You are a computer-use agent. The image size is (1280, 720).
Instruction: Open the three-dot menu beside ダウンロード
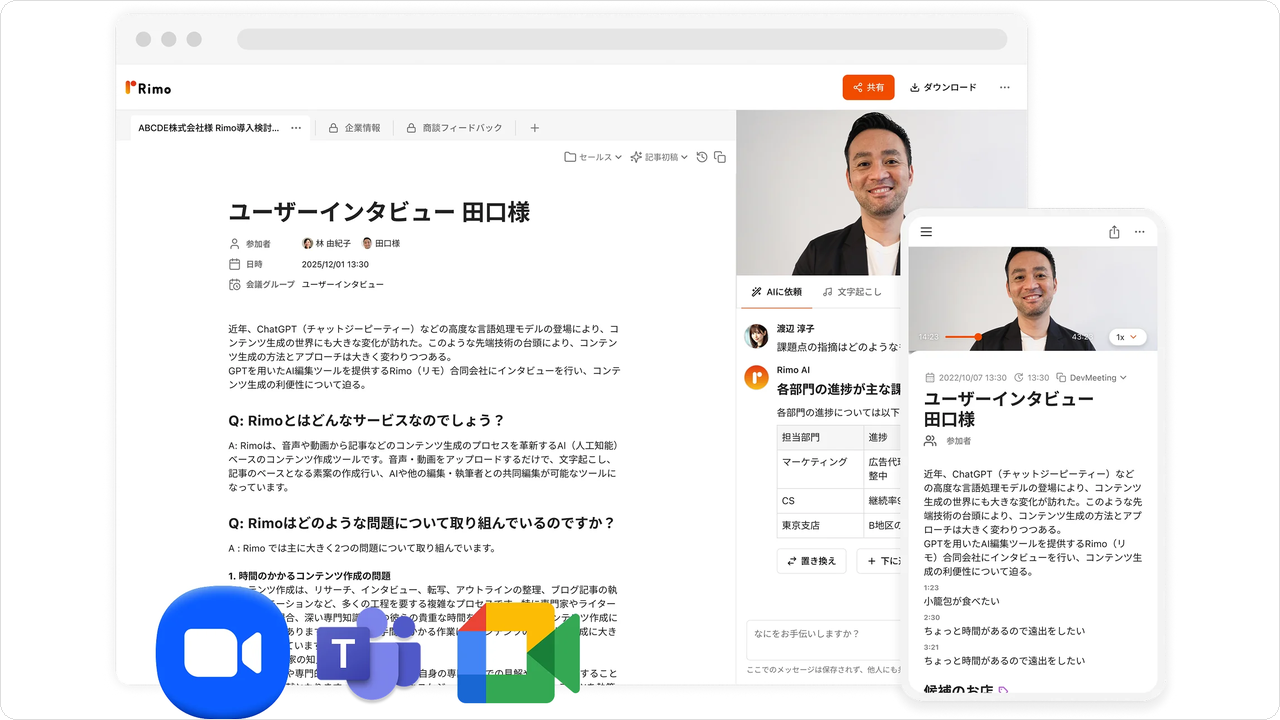(x=1005, y=88)
